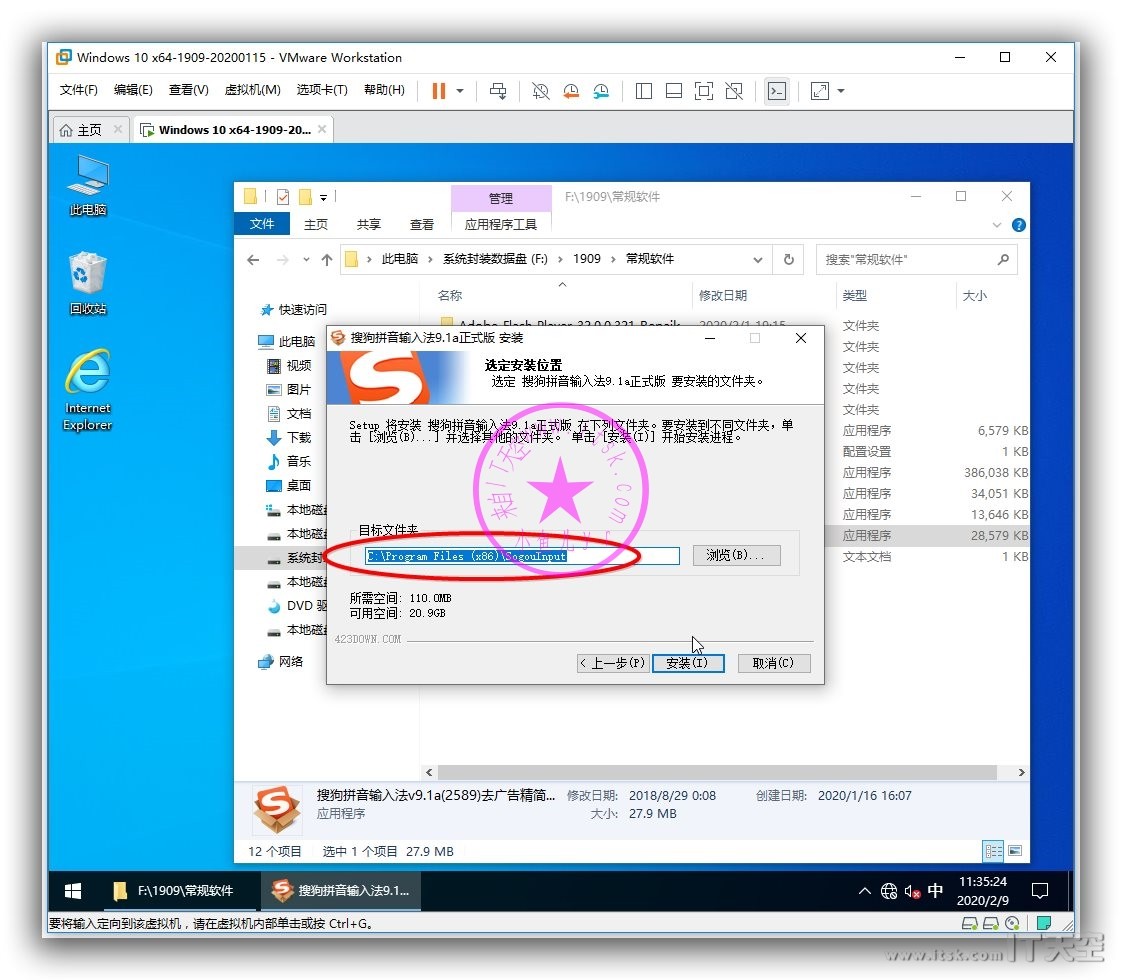Open the dropdown arrow beside the pause button
This screenshot has width=1122, height=980.
(460, 91)
